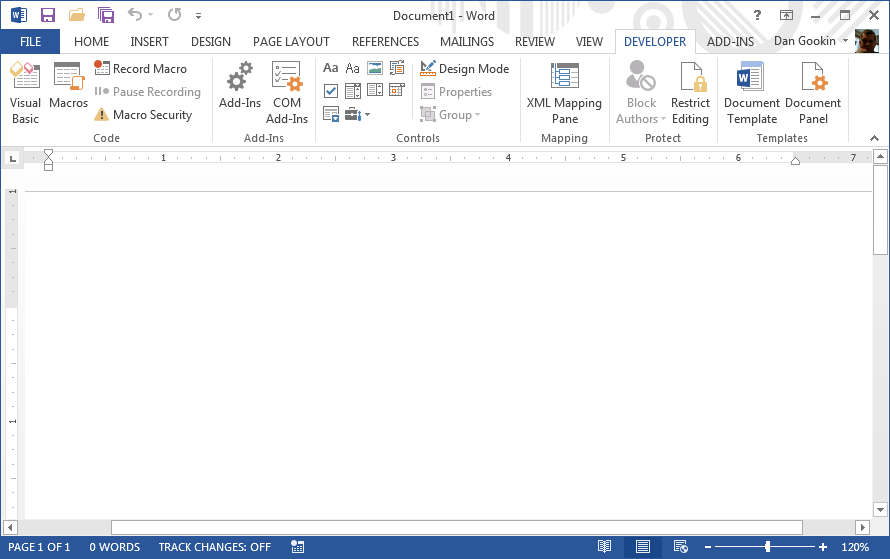Insert Repeating Section content control

coord(330,114)
